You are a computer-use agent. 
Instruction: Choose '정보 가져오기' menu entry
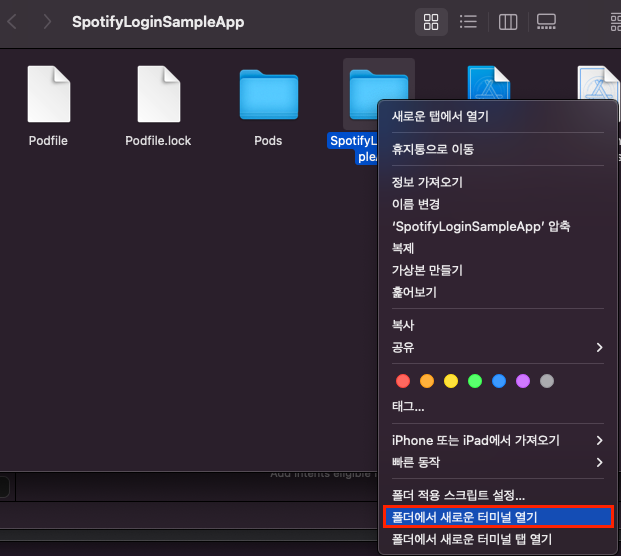[x=498, y=182]
